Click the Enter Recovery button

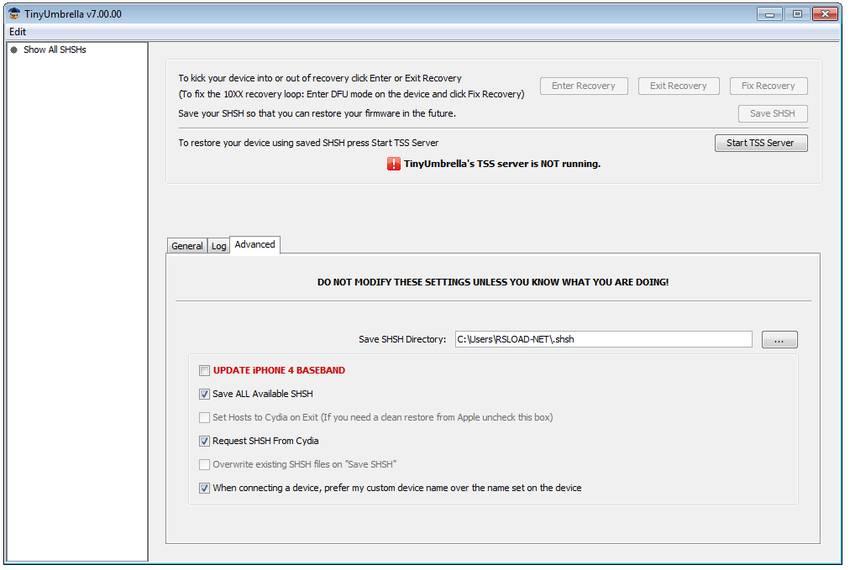583,86
